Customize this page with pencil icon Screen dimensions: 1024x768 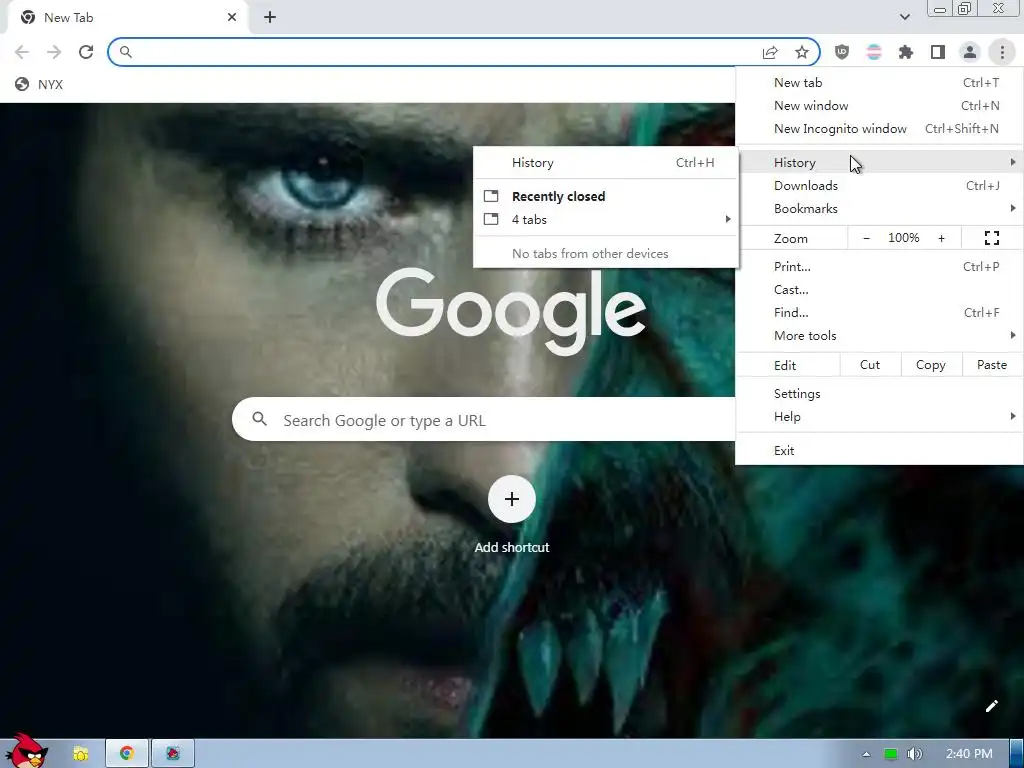pos(991,706)
